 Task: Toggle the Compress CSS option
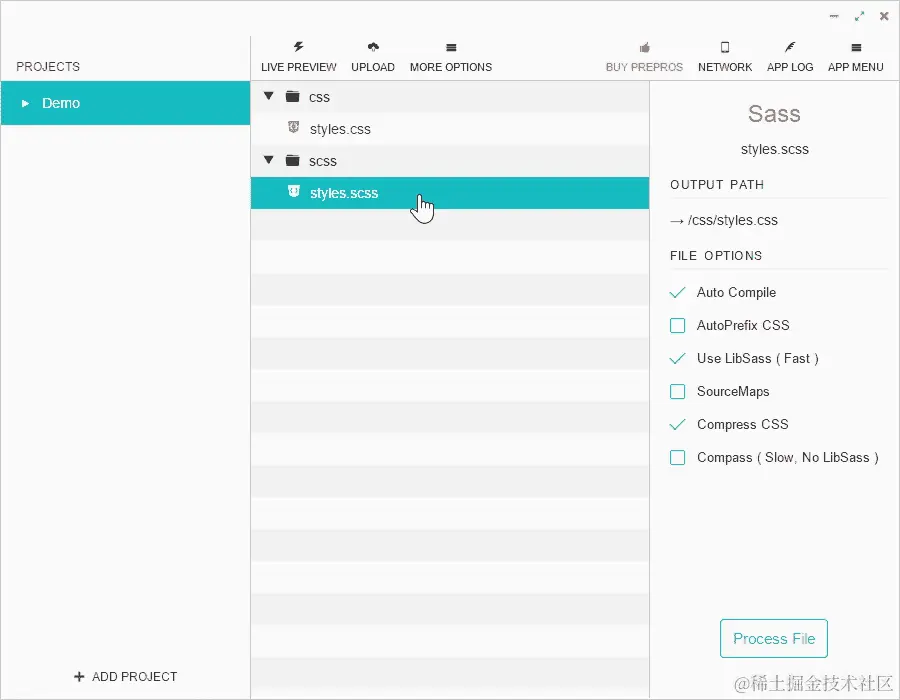click(677, 425)
